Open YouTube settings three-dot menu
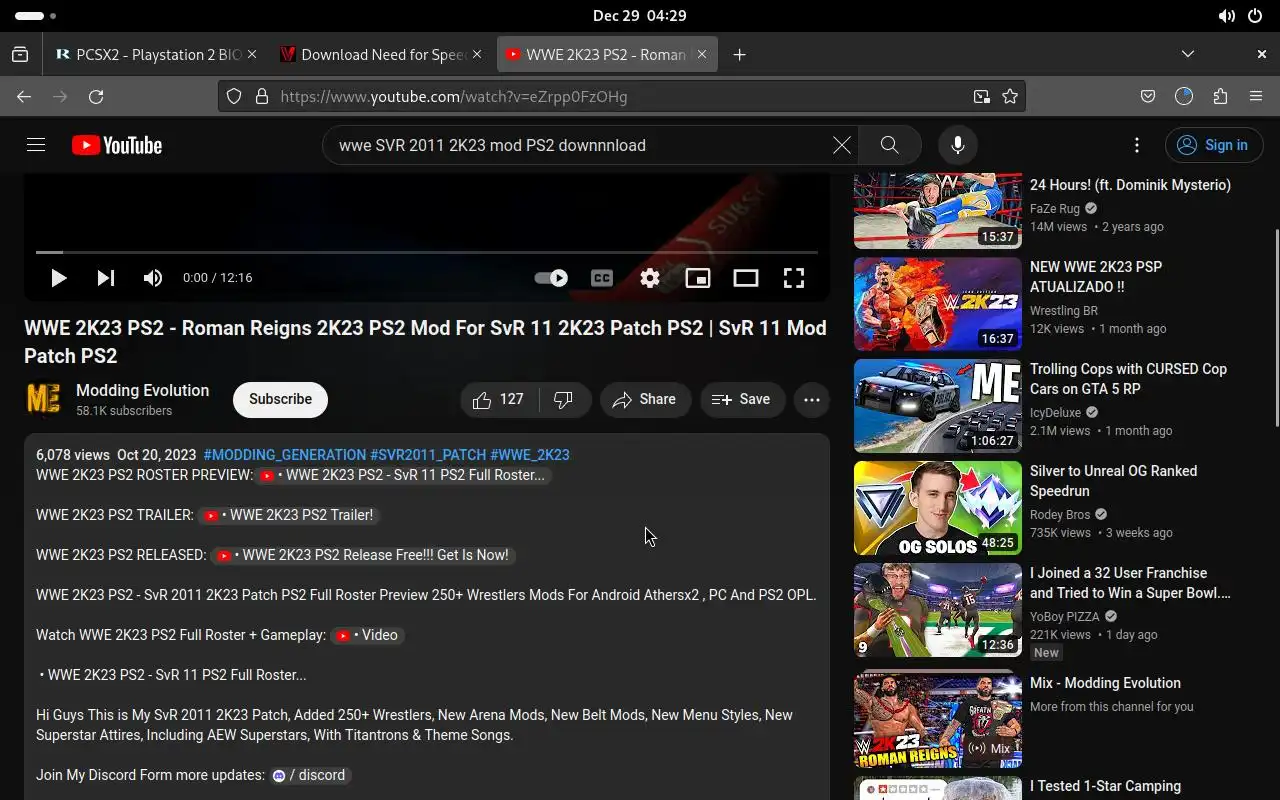Screen dimensions: 1280x800 [x=1136, y=145]
